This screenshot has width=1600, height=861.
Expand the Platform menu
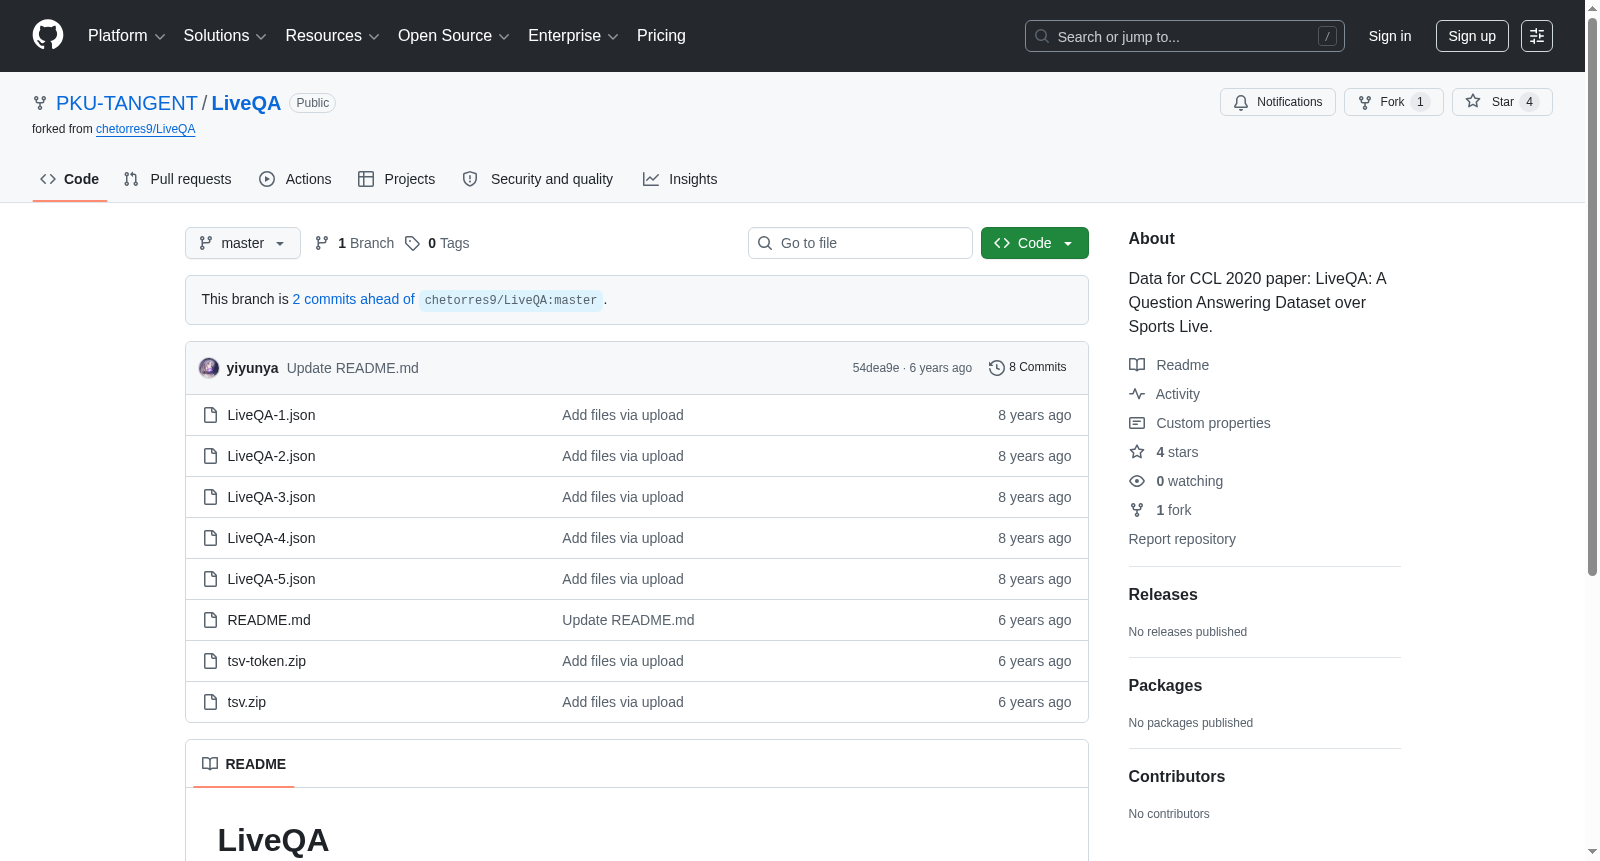tap(126, 36)
